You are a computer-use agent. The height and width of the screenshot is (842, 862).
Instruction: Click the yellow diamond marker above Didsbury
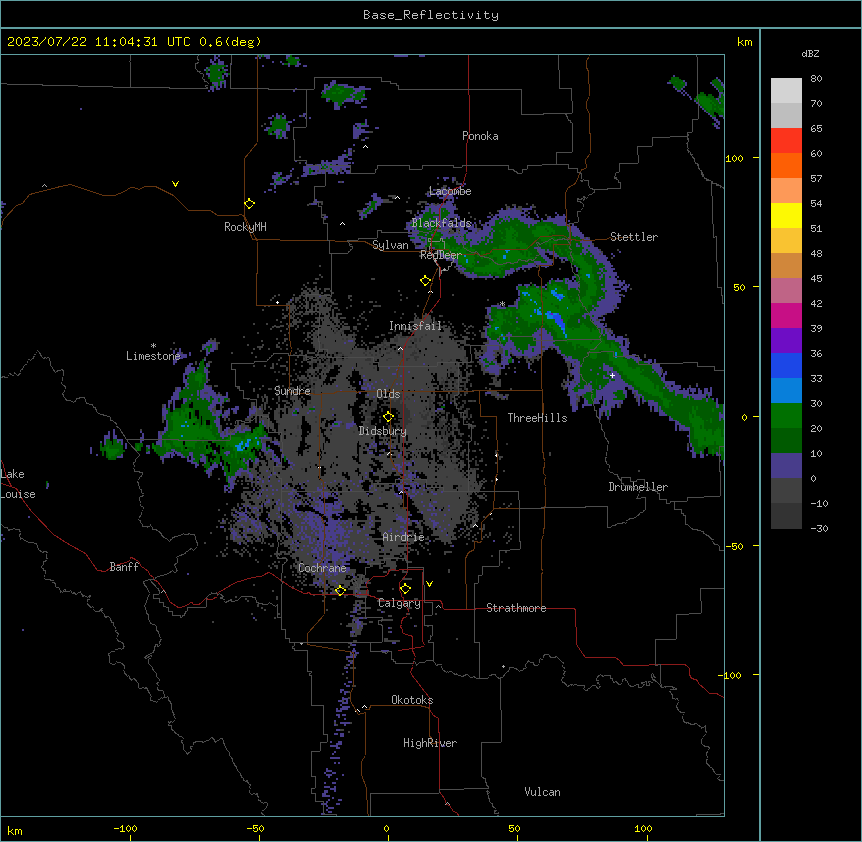pos(388,417)
